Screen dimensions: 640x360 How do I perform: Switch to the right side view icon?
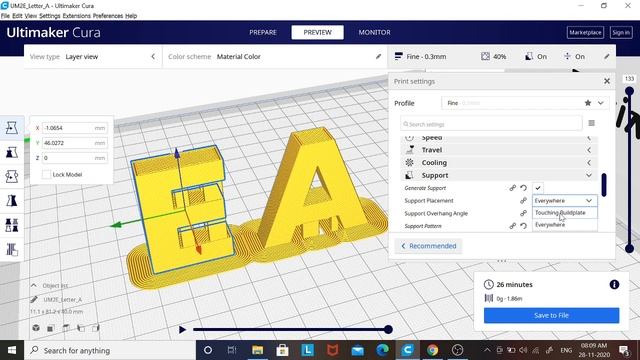96,328
